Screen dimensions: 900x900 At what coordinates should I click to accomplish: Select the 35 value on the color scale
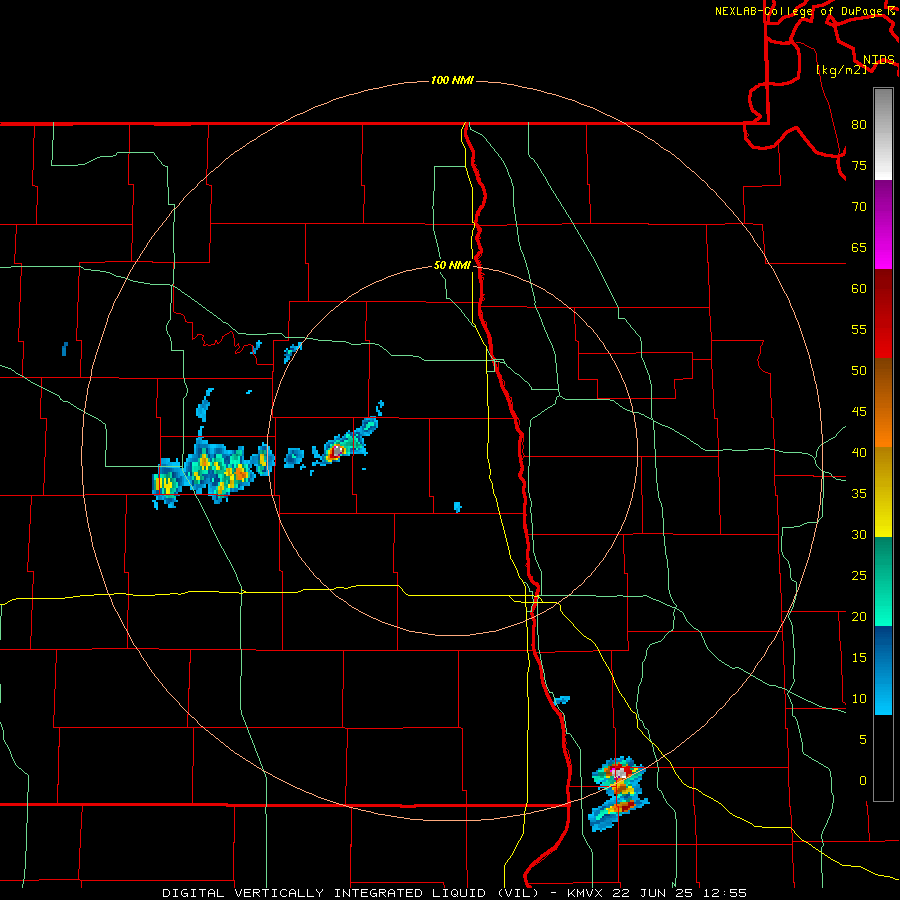coord(859,494)
